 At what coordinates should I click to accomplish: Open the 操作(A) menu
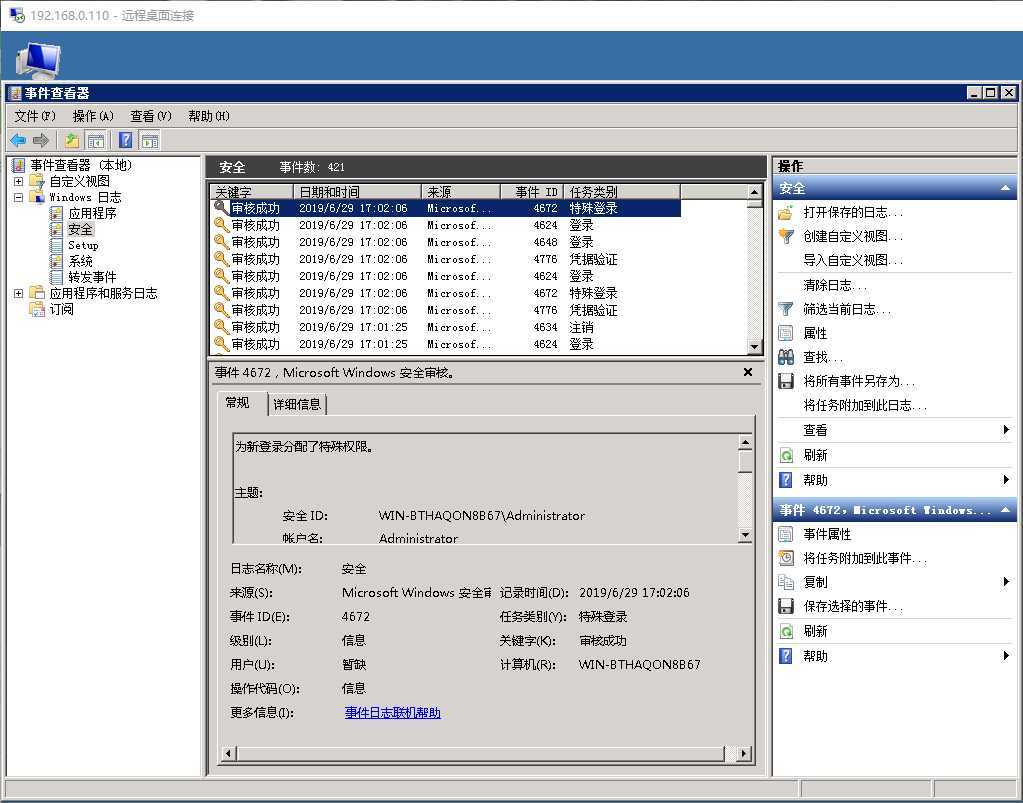[92, 116]
